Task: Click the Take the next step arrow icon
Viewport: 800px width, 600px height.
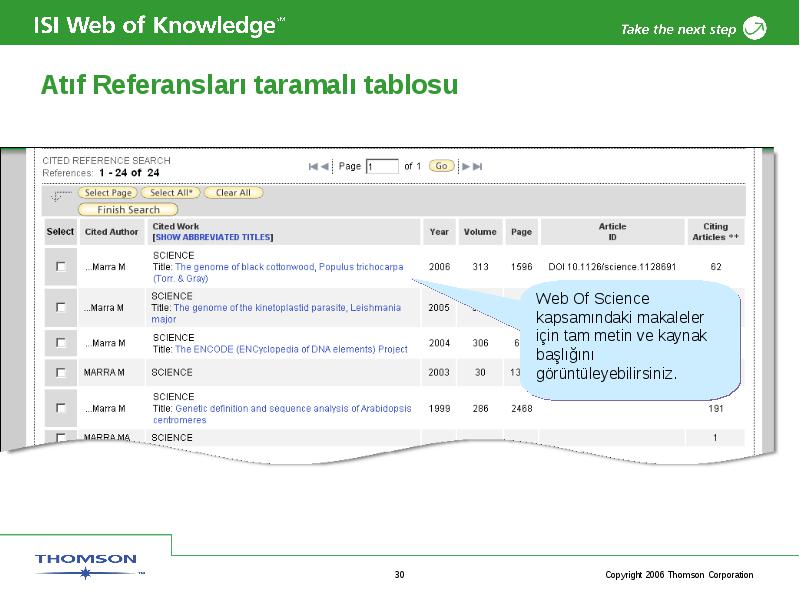Action: point(755,28)
